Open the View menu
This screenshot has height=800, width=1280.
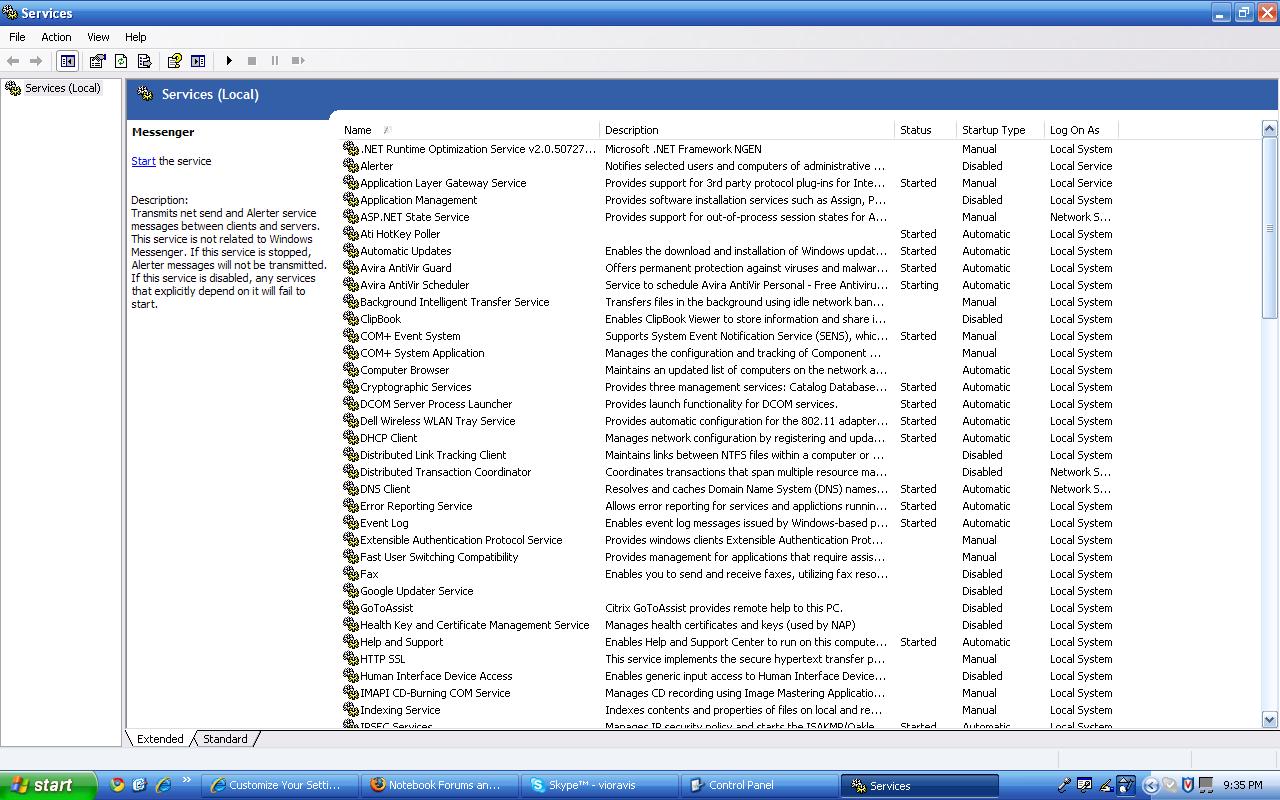tap(98, 37)
